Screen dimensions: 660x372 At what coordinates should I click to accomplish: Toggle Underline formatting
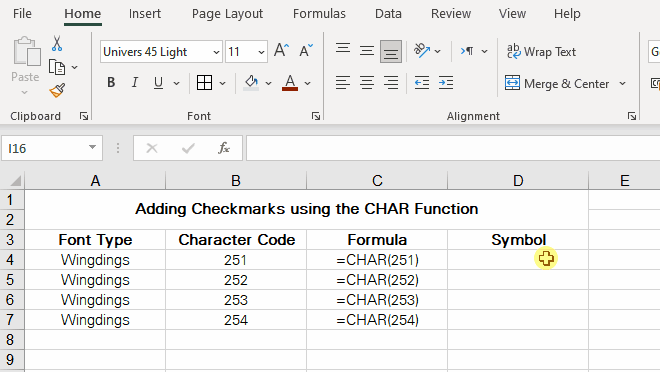click(158, 82)
